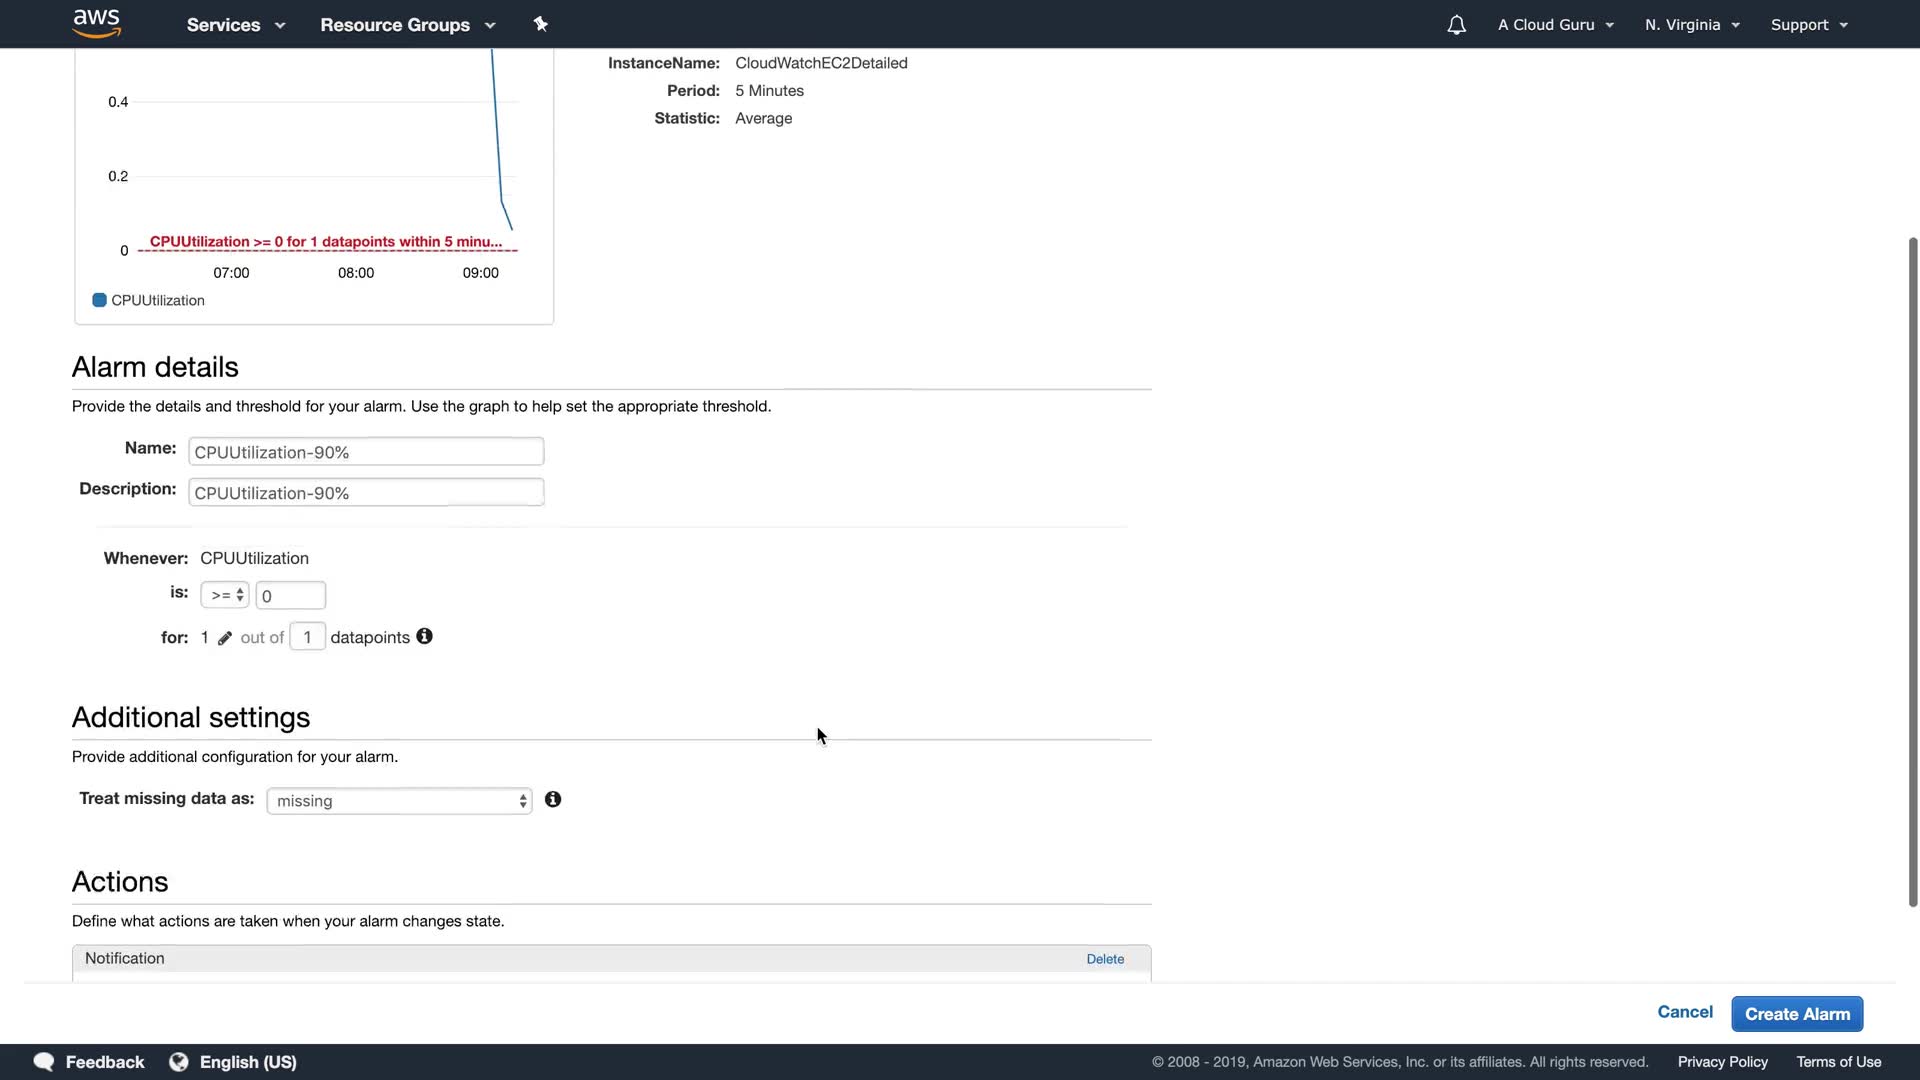1920x1080 pixels.
Task: Open the notifications bell icon
Action: [x=1456, y=25]
